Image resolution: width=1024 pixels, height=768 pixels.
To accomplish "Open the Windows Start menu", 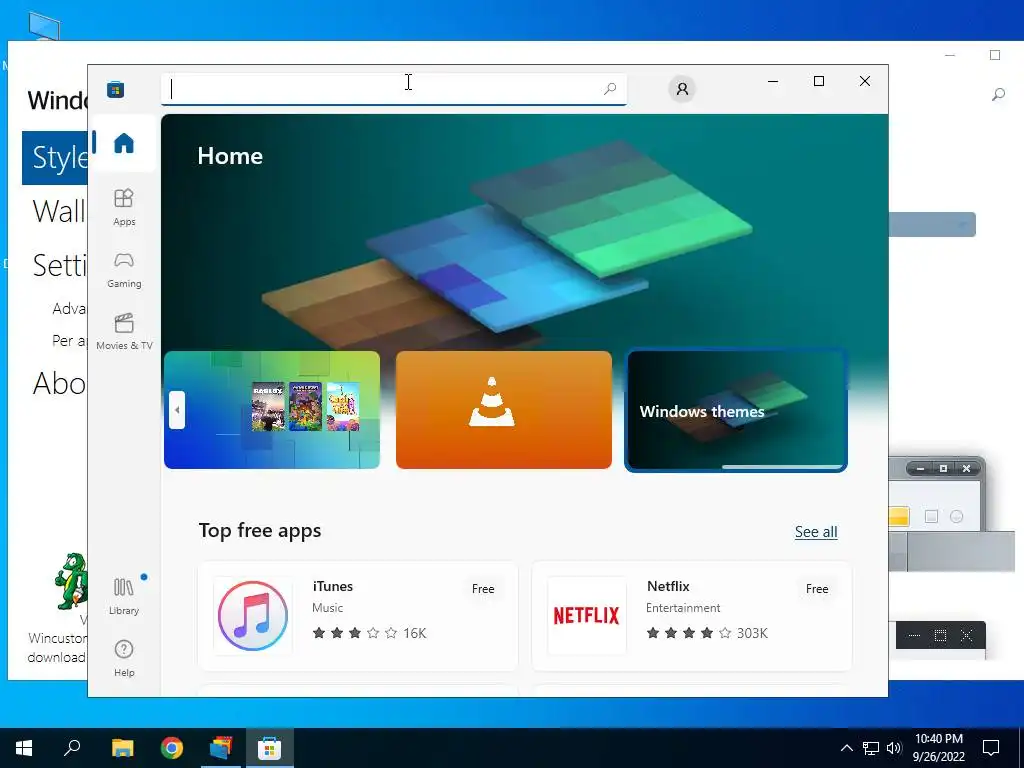I will 24,748.
